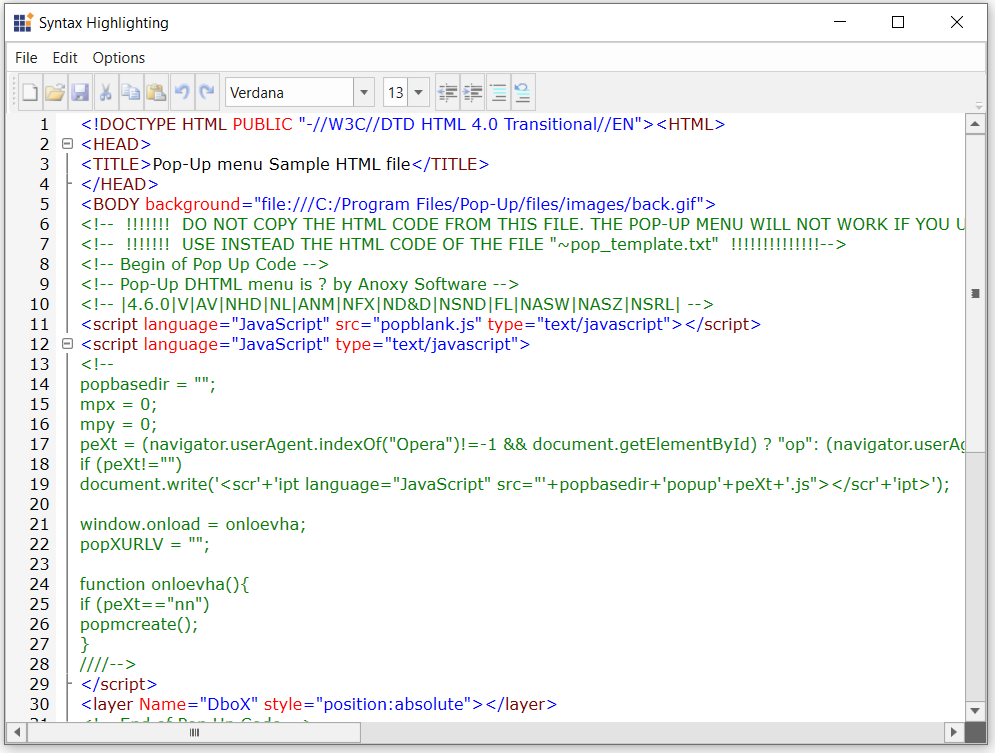Open the Options menu
The width and height of the screenshot is (995, 753).
tap(119, 58)
